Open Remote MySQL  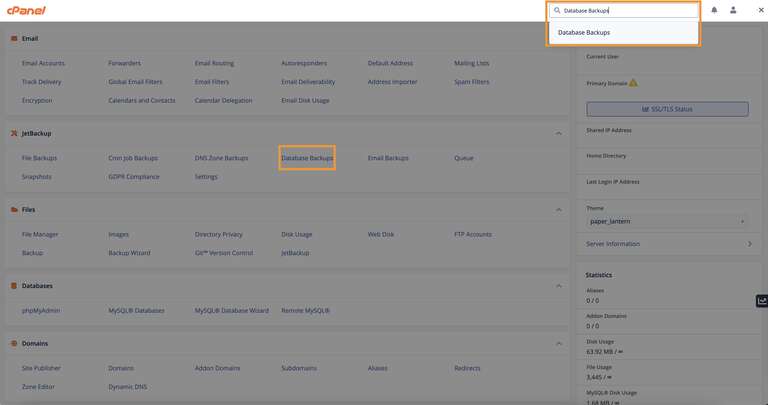point(305,310)
